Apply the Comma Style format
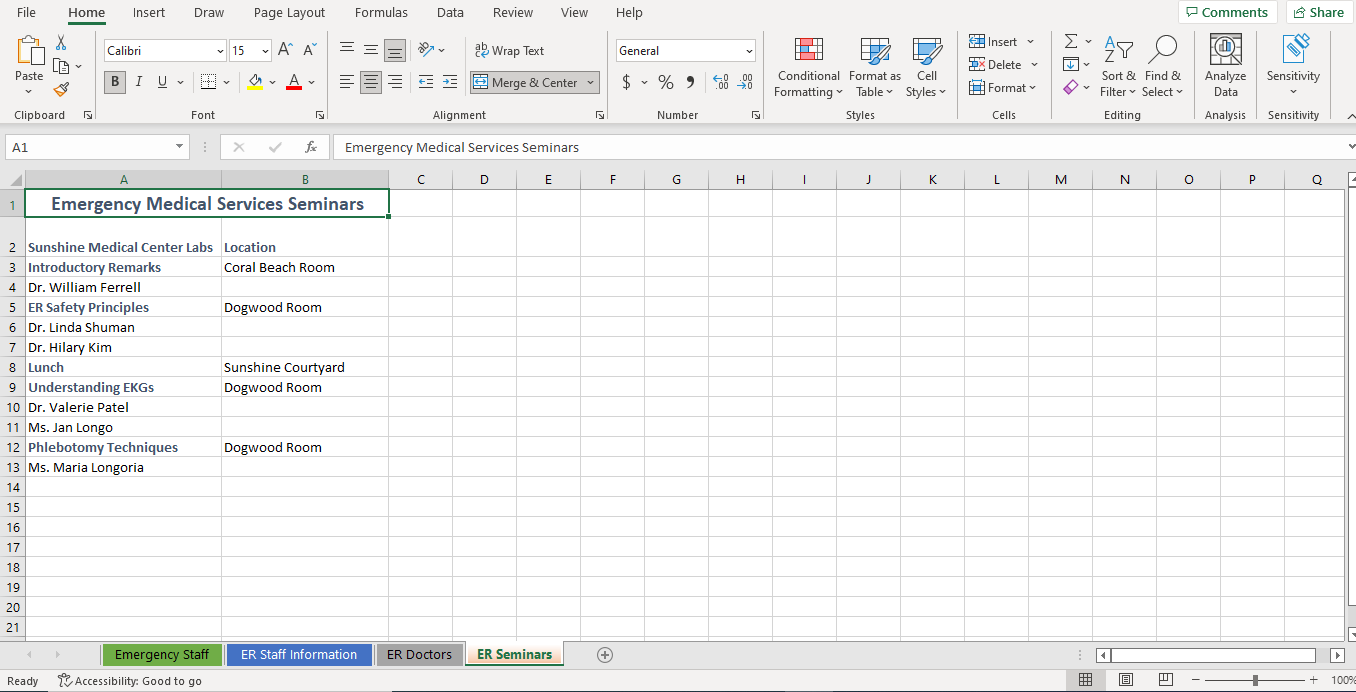1356x692 pixels. pyautogui.click(x=689, y=82)
